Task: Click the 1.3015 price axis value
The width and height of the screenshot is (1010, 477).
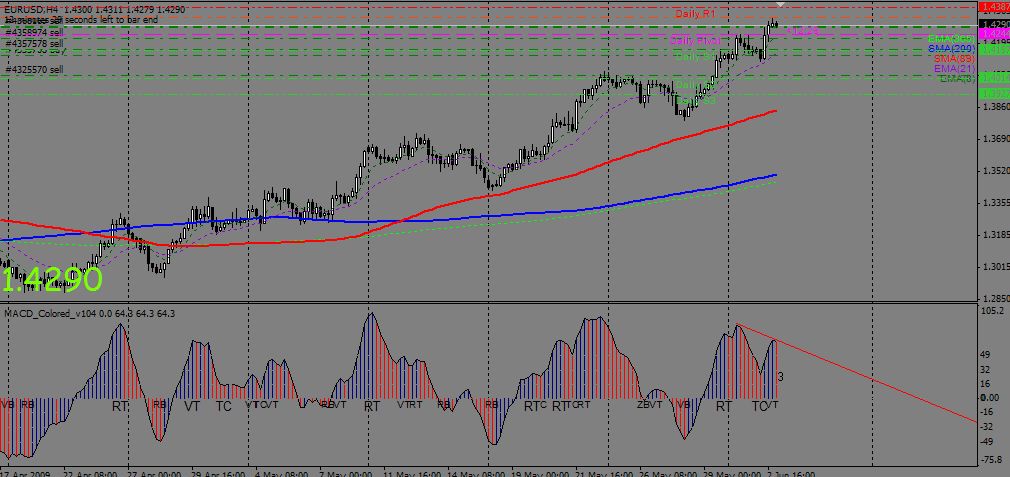Action: tap(995, 267)
